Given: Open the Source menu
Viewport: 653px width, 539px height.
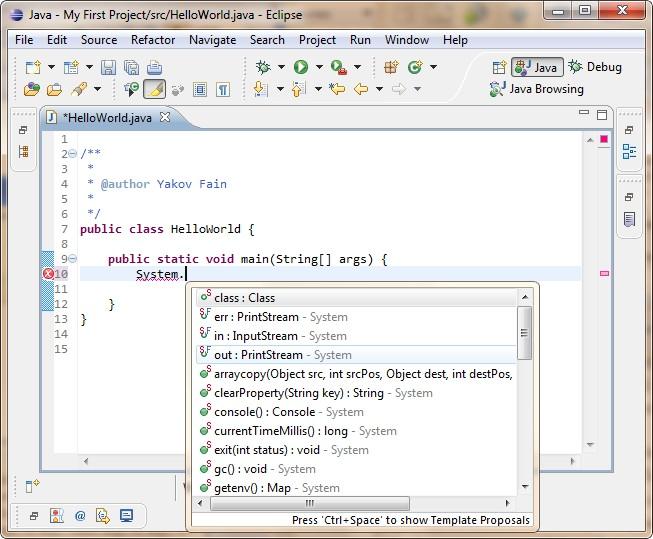Looking at the screenshot, I should (x=99, y=40).
